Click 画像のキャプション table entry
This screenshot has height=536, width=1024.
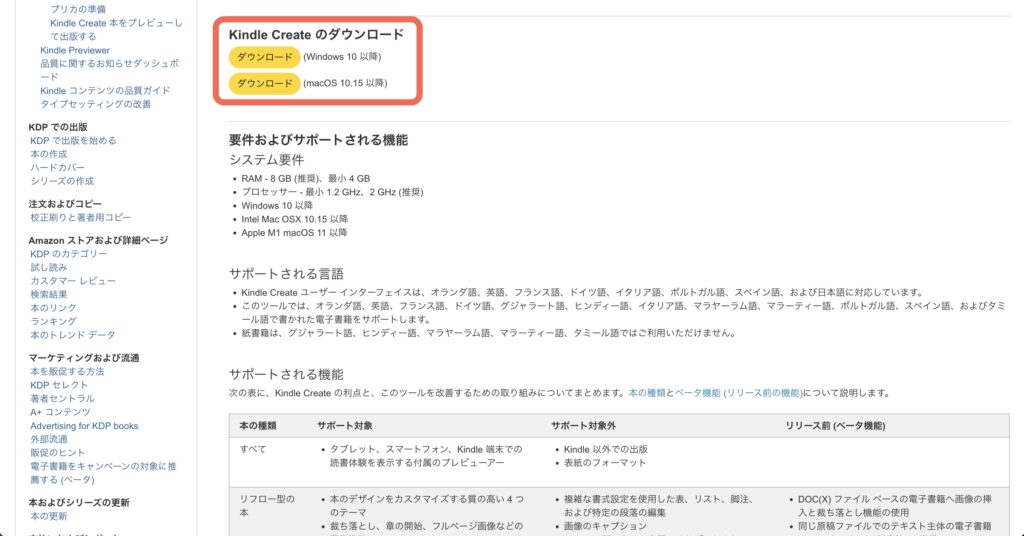coord(605,526)
